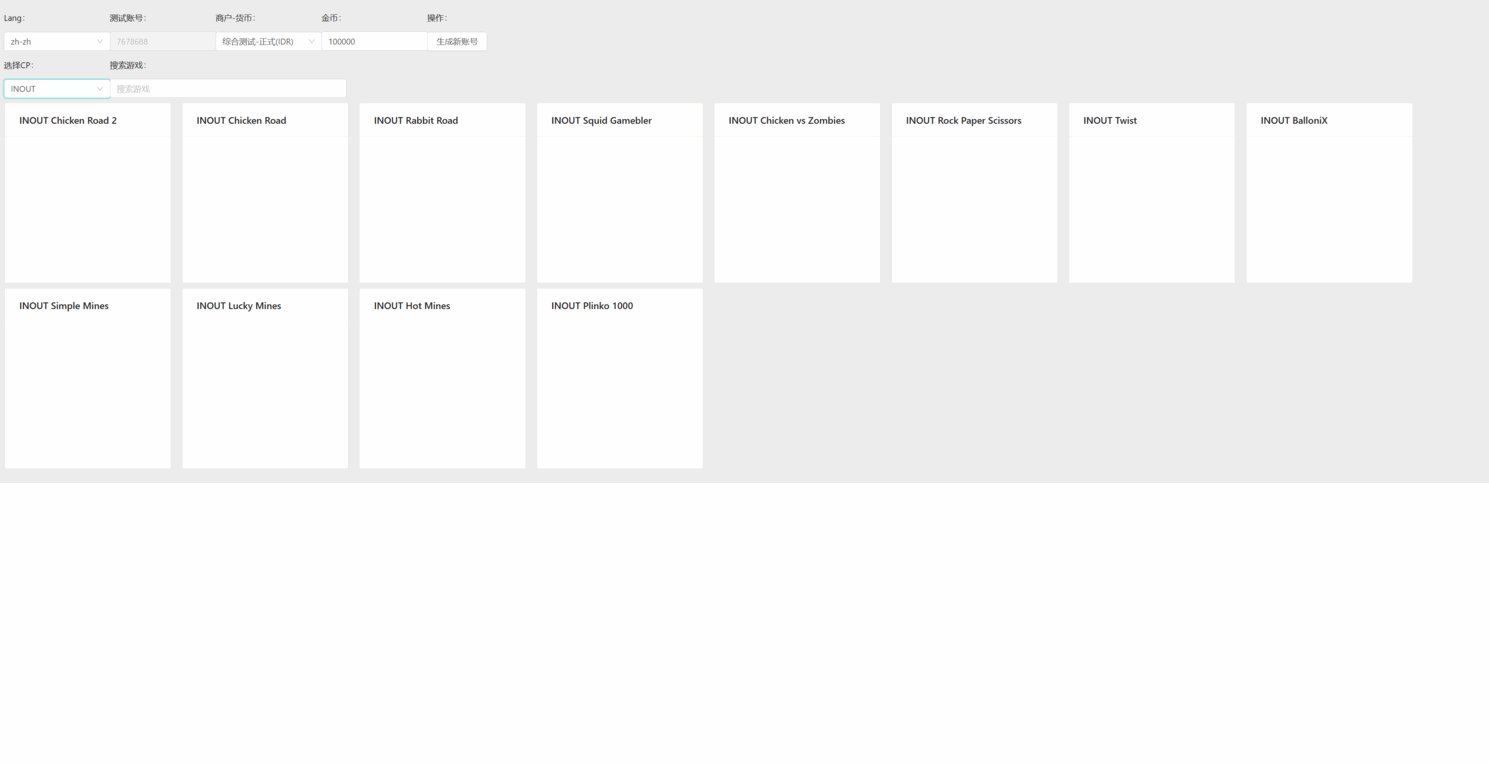The height and width of the screenshot is (764, 1489).
Task: Launch the INOUT Plinko 1000 card
Action: pos(620,378)
